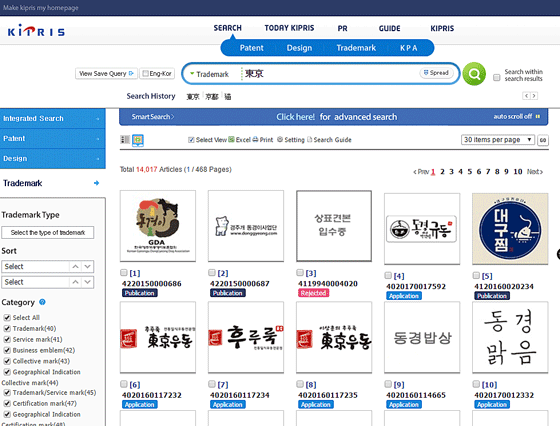Image resolution: width=560 pixels, height=426 pixels.
Task: Open the Category help question icon
Action: (42, 302)
